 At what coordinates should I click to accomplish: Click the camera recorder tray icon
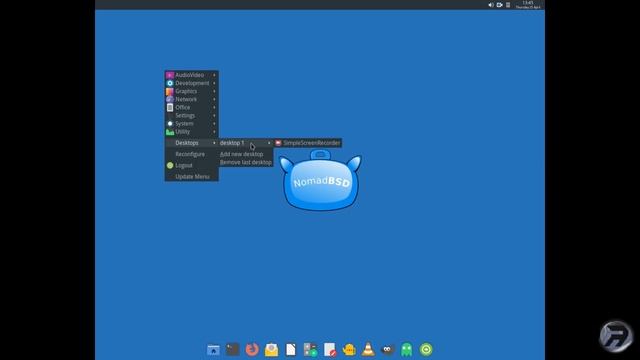coord(499,5)
